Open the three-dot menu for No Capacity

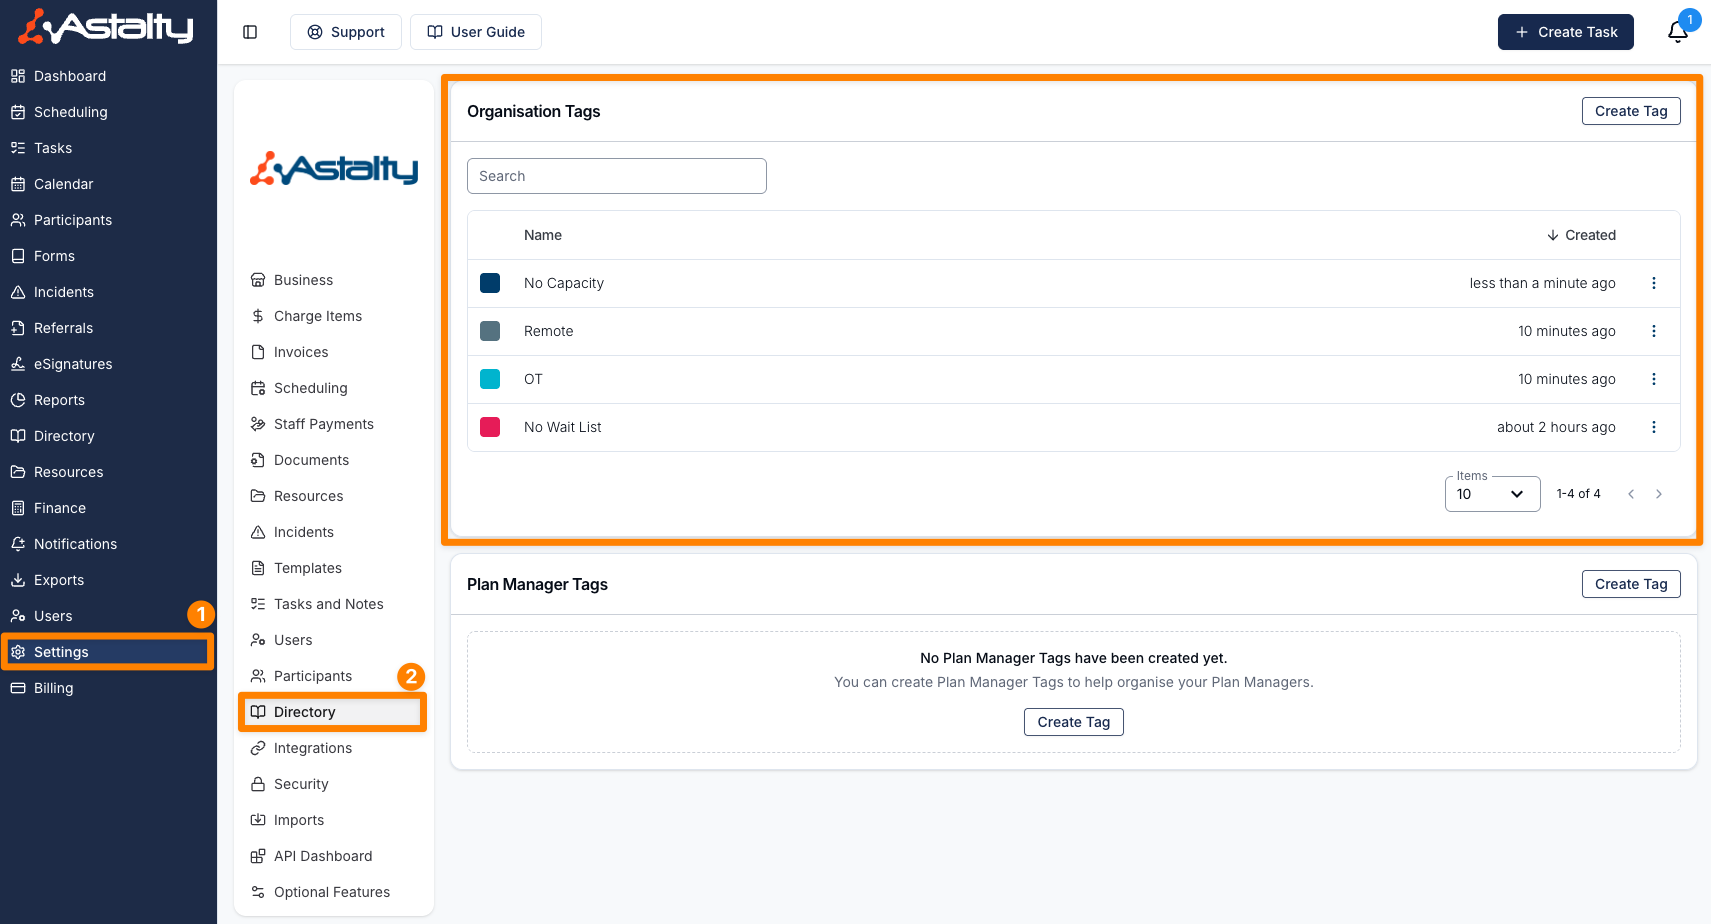[1654, 283]
